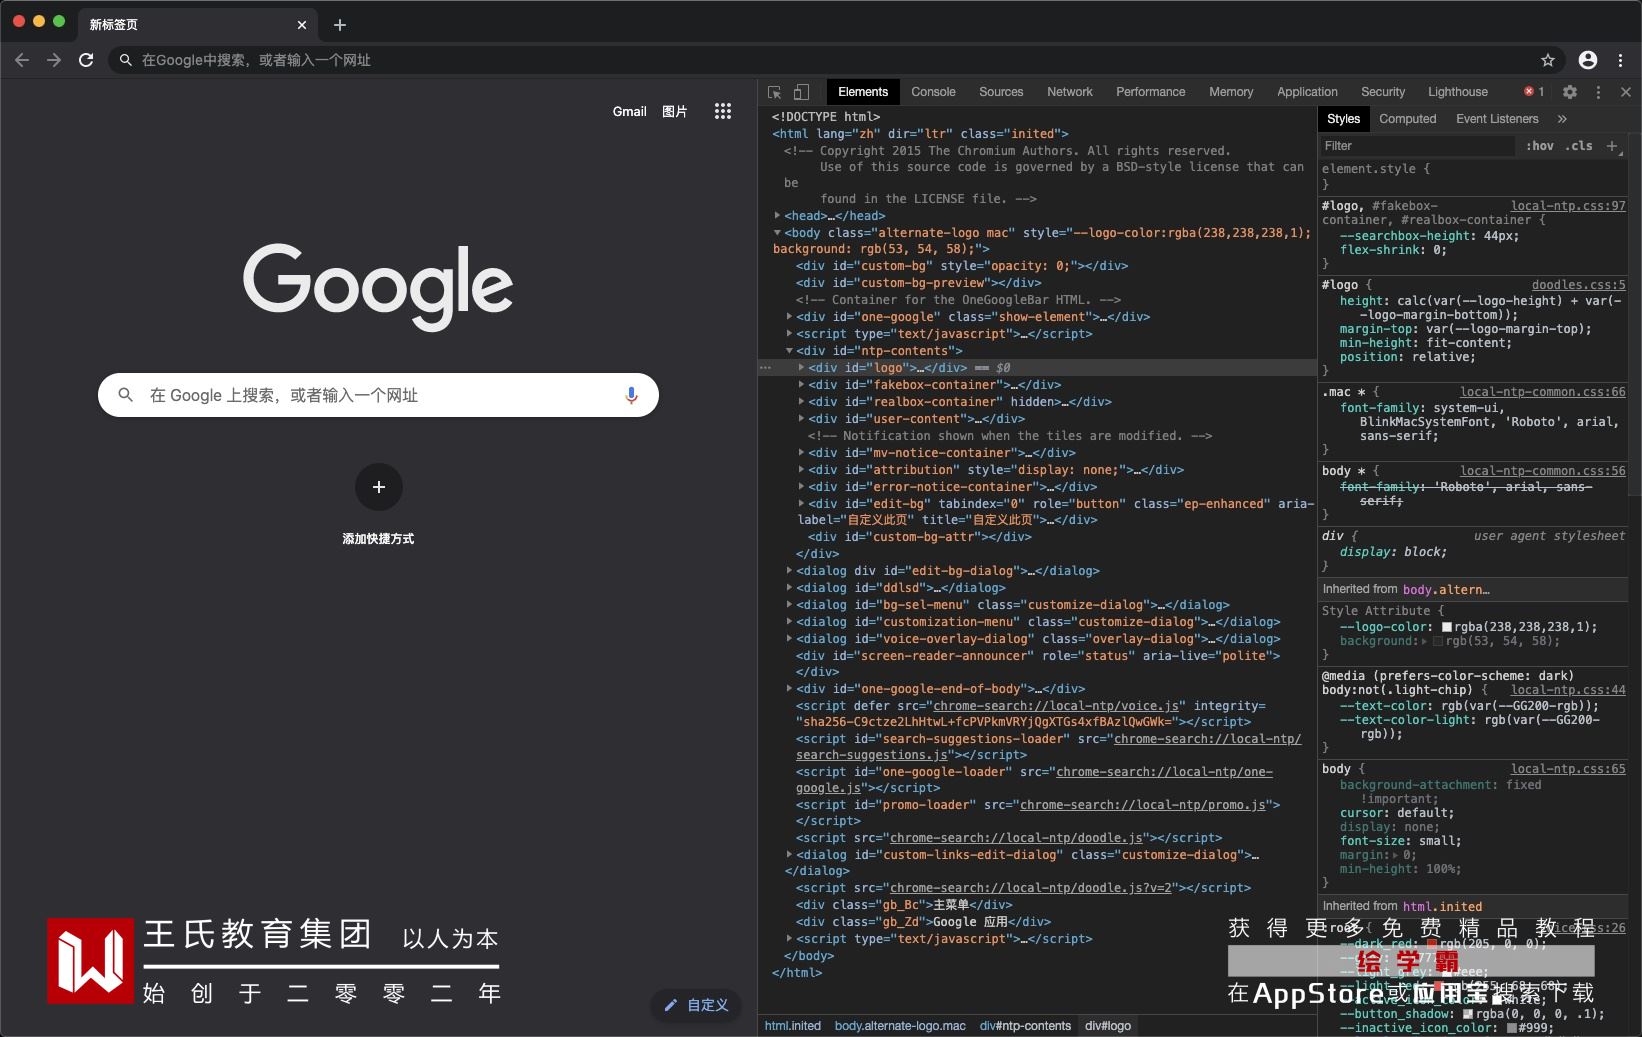Screen dimensions: 1642x1037
Task: Open the Chrome three-dot menu
Action: [1621, 60]
